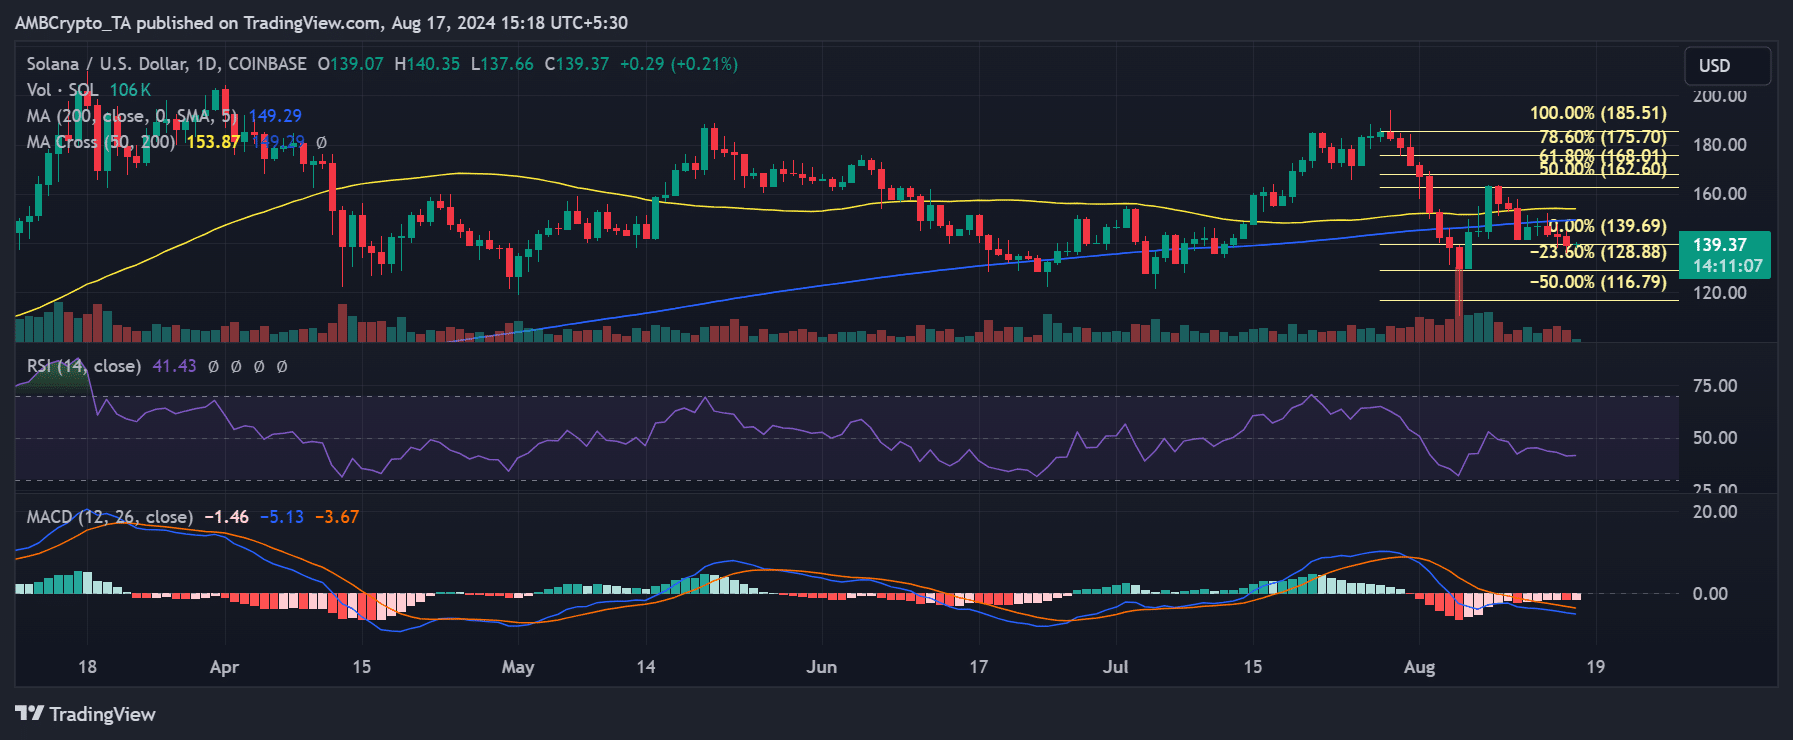This screenshot has height=740, width=1793.
Task: Click the volume value 106K
Action: (131, 90)
